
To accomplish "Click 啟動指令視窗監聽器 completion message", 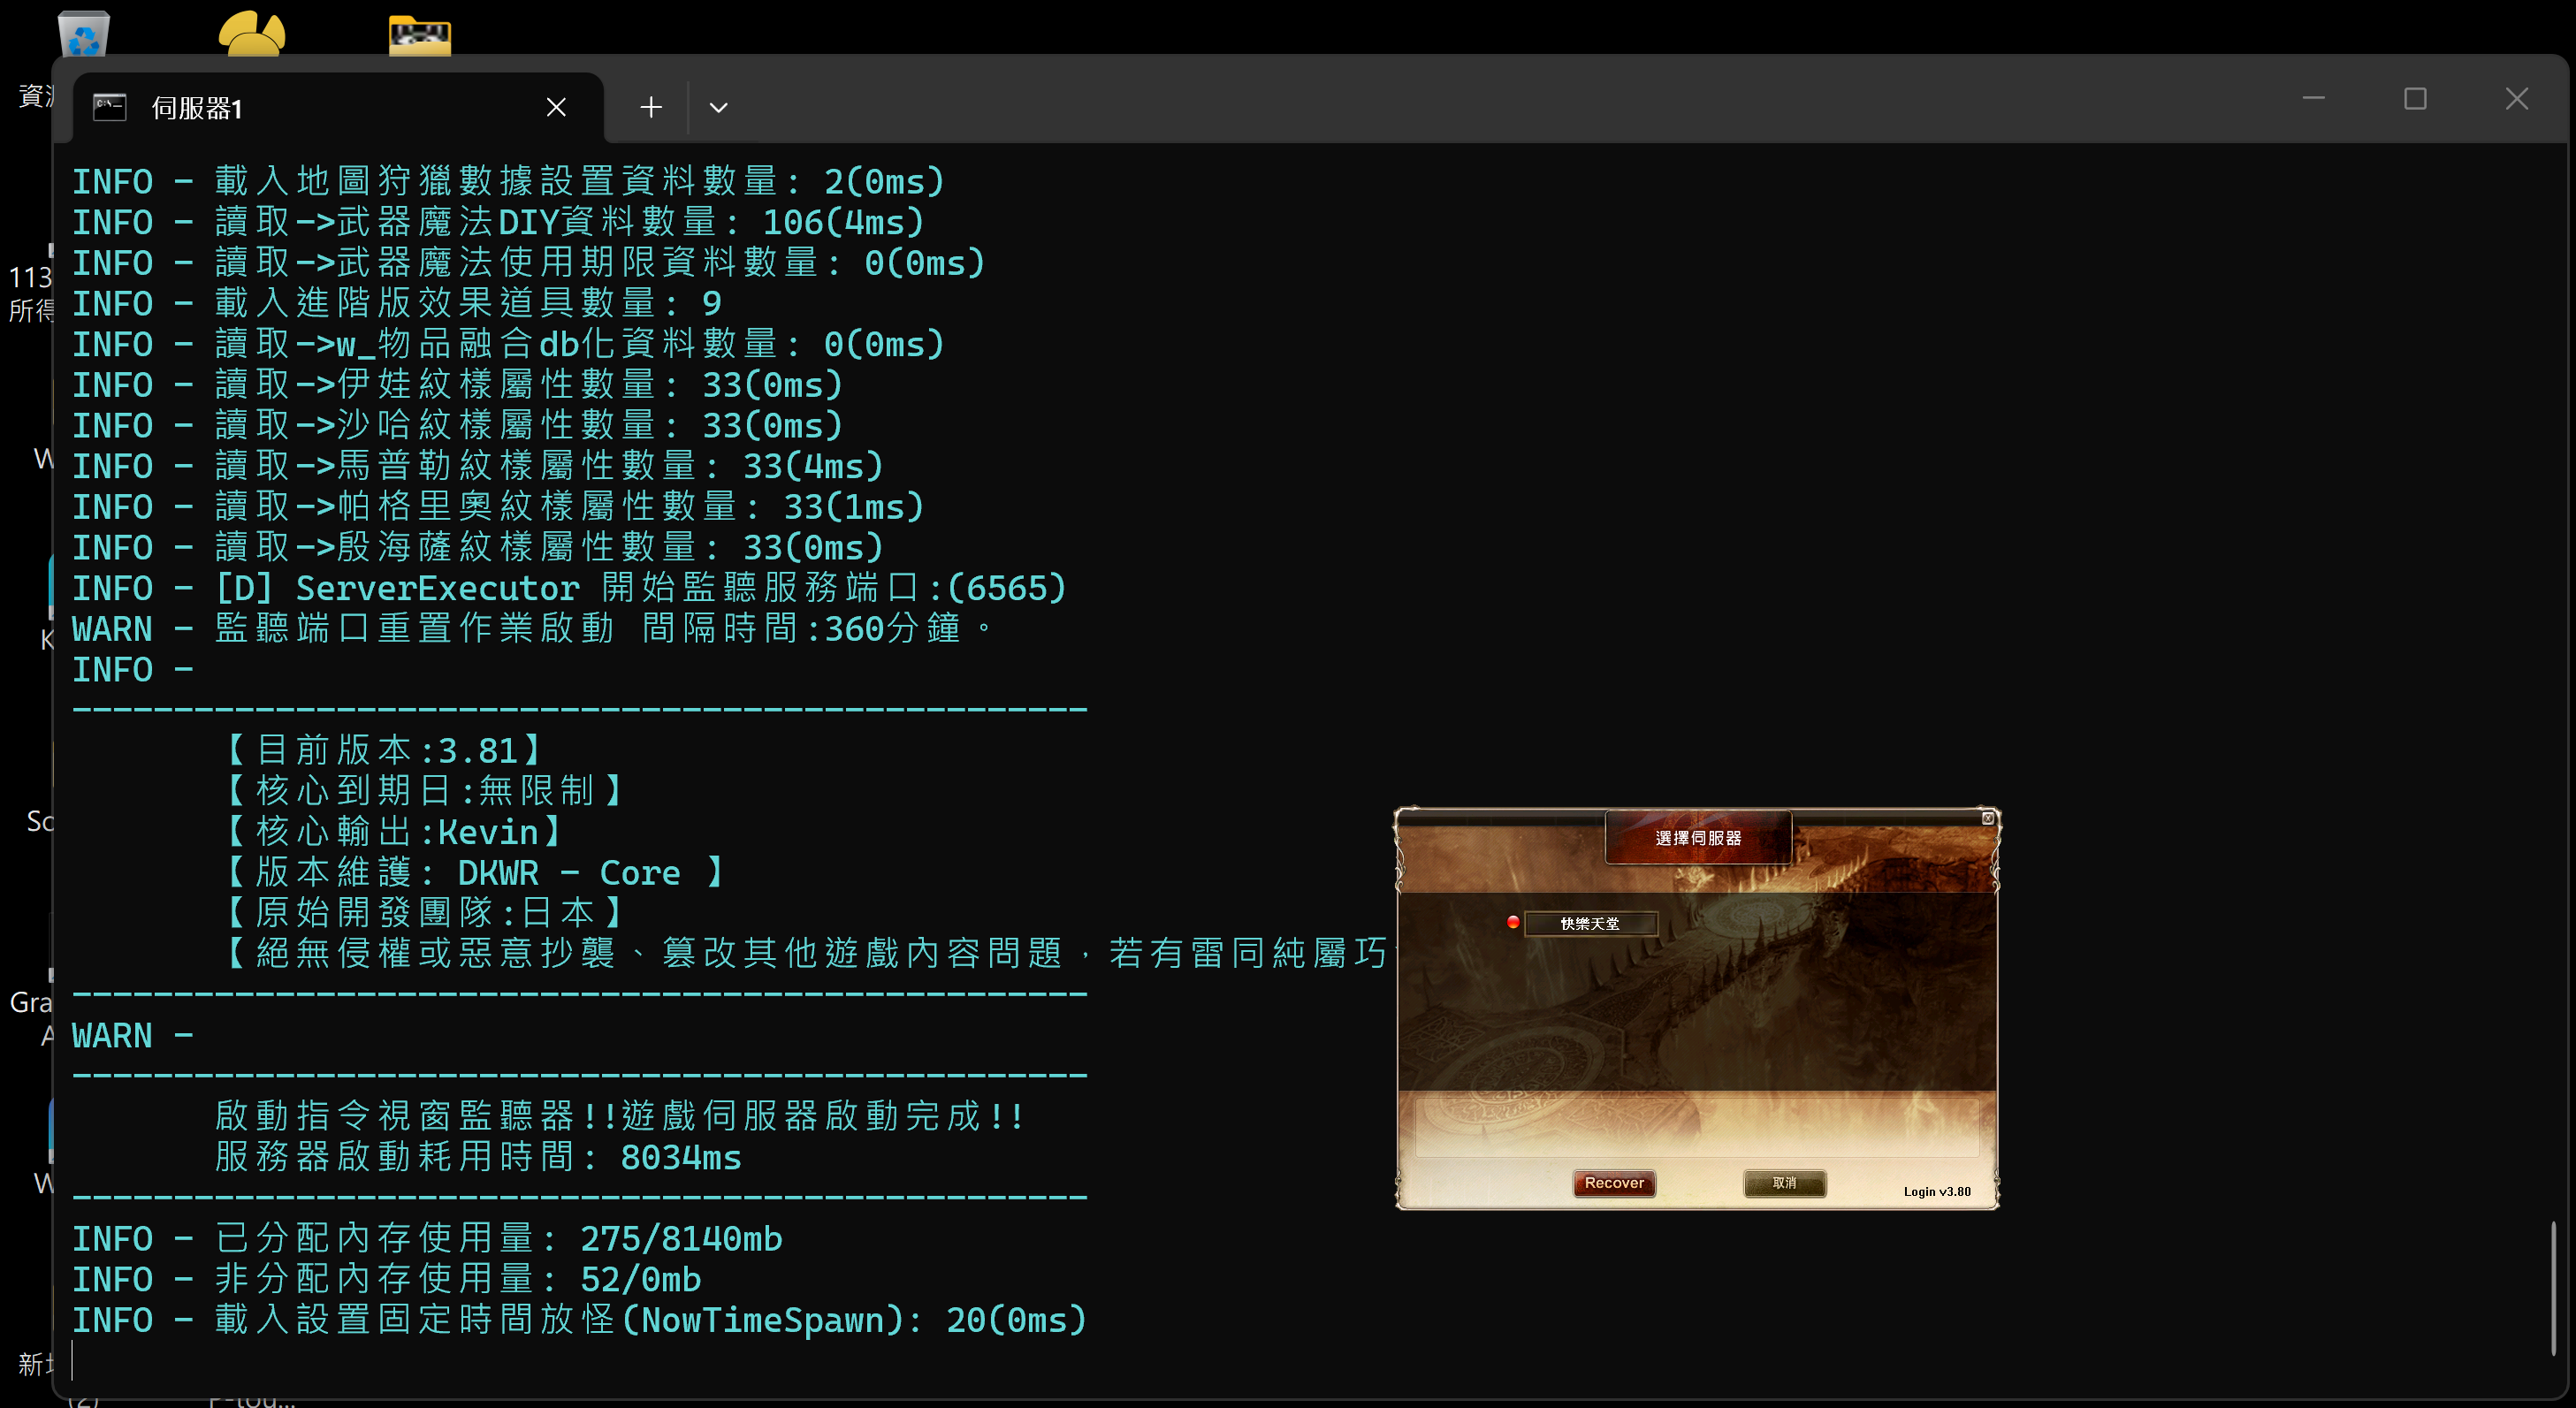I will [620, 1116].
